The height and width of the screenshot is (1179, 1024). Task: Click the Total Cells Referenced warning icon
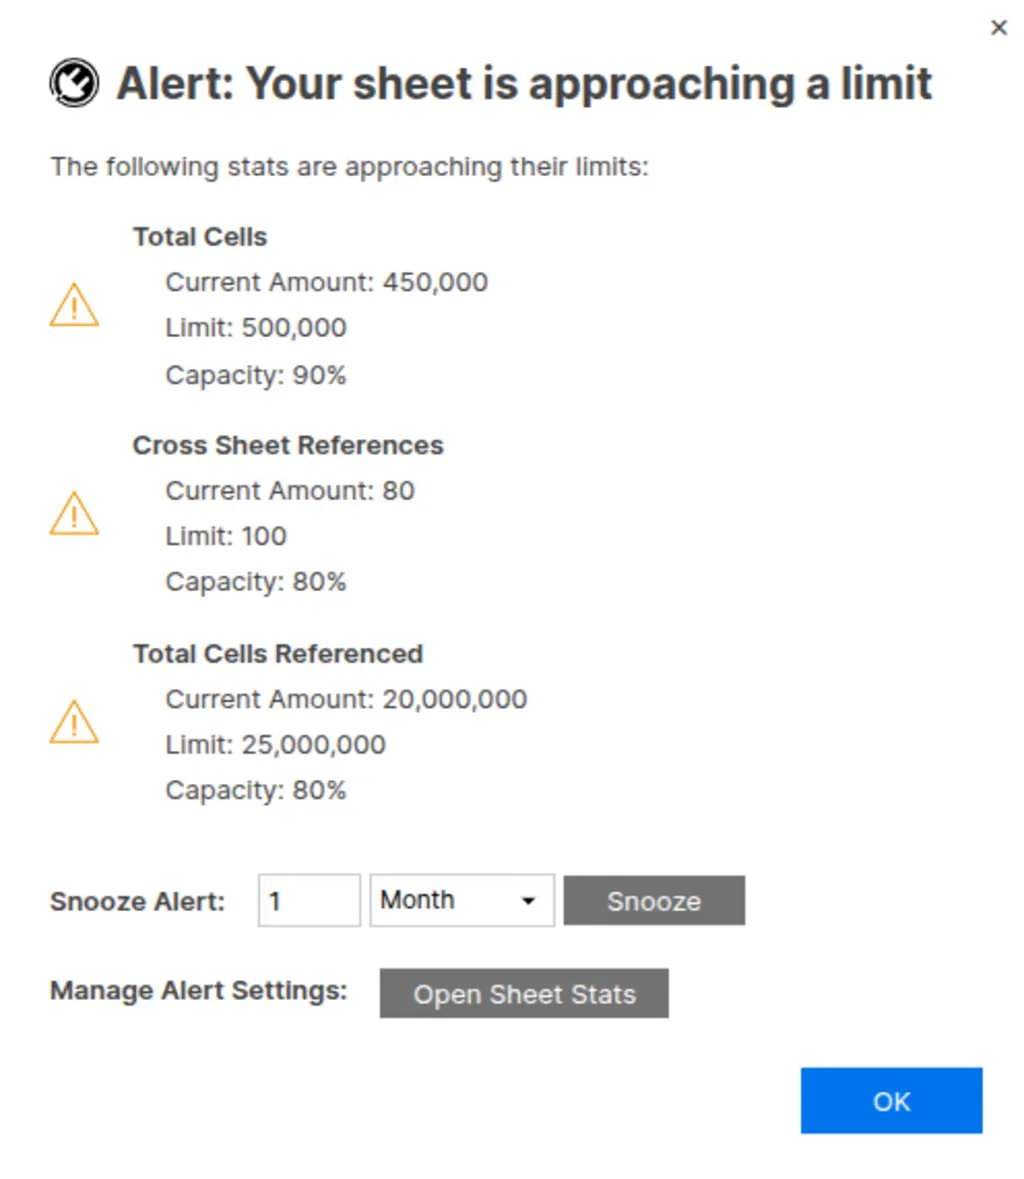pos(74,722)
